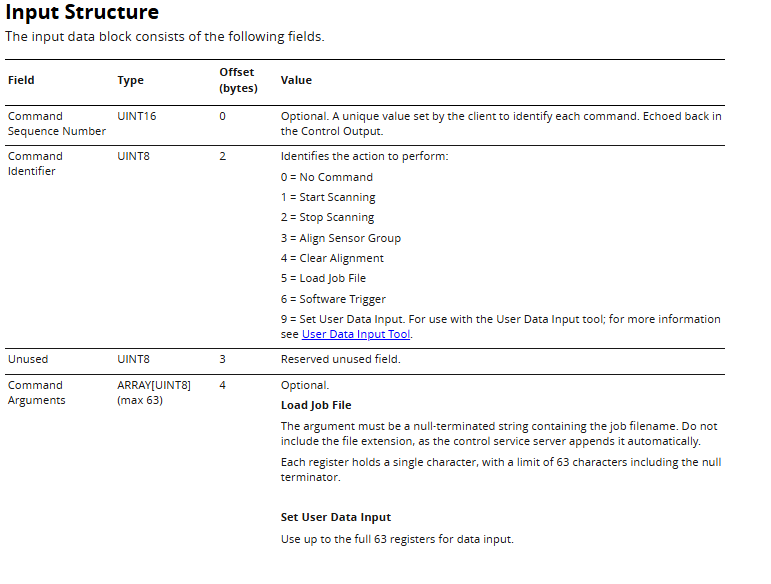Click the Set User Data Input subheading
The height and width of the screenshot is (584, 771).
coord(336,518)
